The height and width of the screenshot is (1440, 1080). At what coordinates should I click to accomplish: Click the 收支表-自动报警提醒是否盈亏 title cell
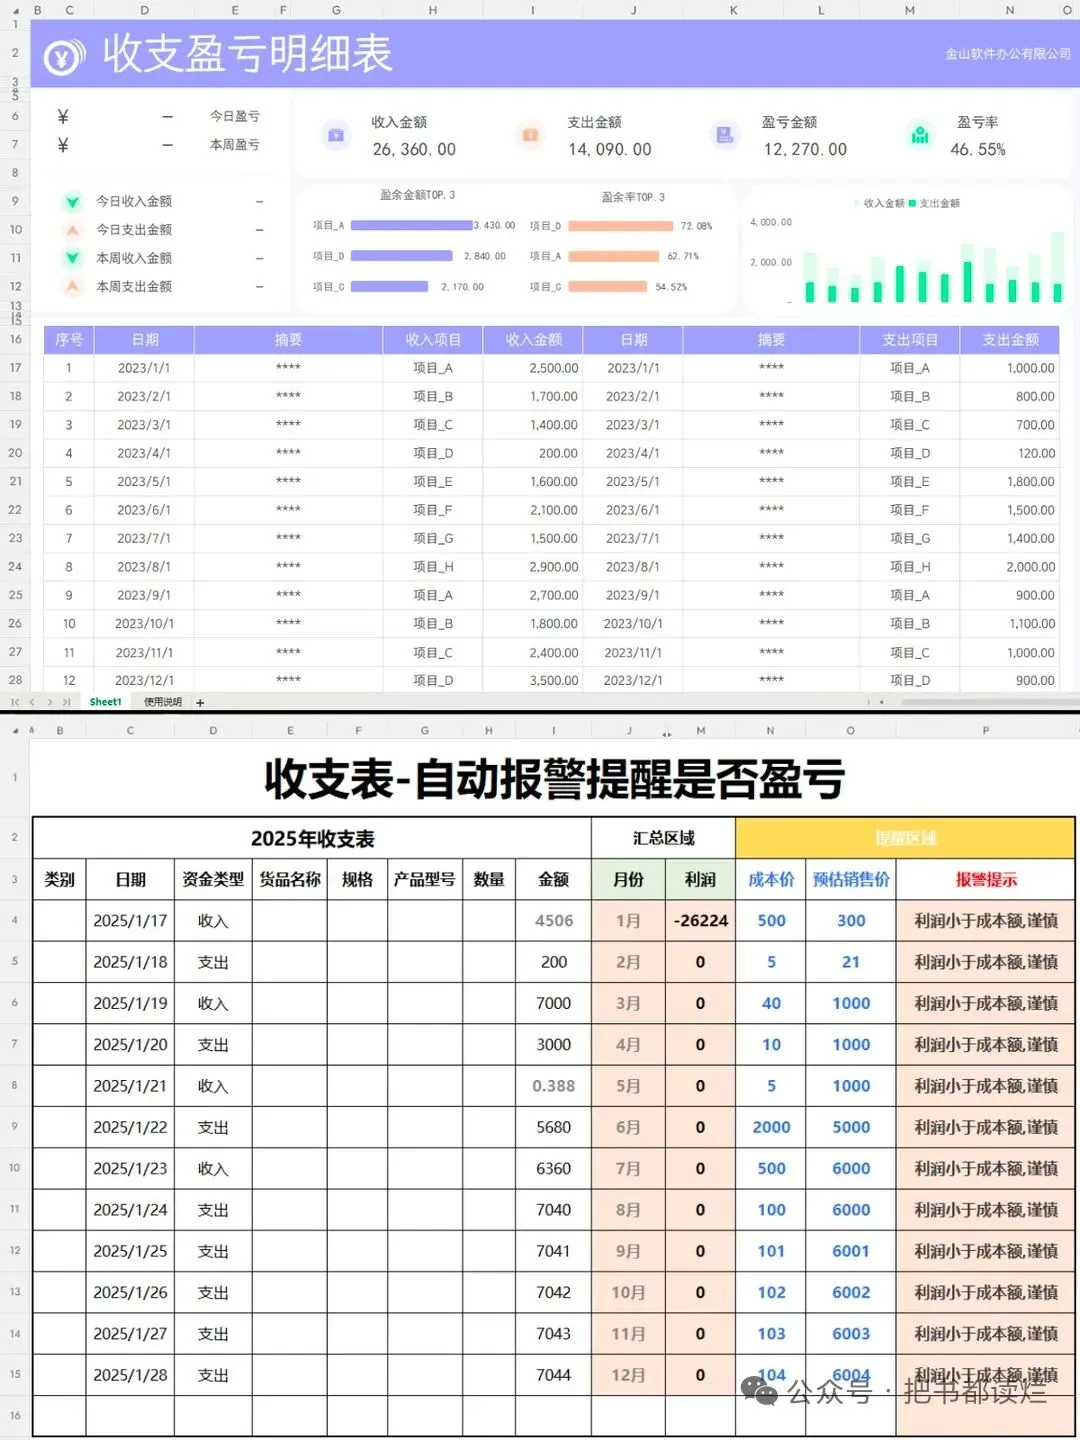[x=554, y=779]
